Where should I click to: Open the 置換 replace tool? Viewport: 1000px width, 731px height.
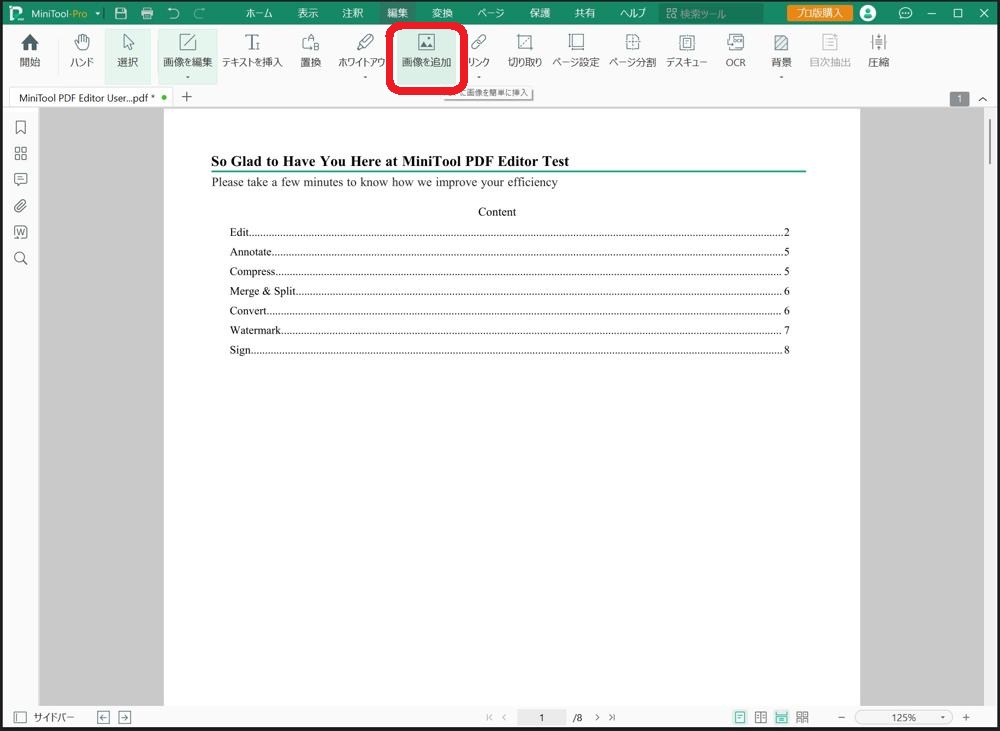click(x=311, y=51)
